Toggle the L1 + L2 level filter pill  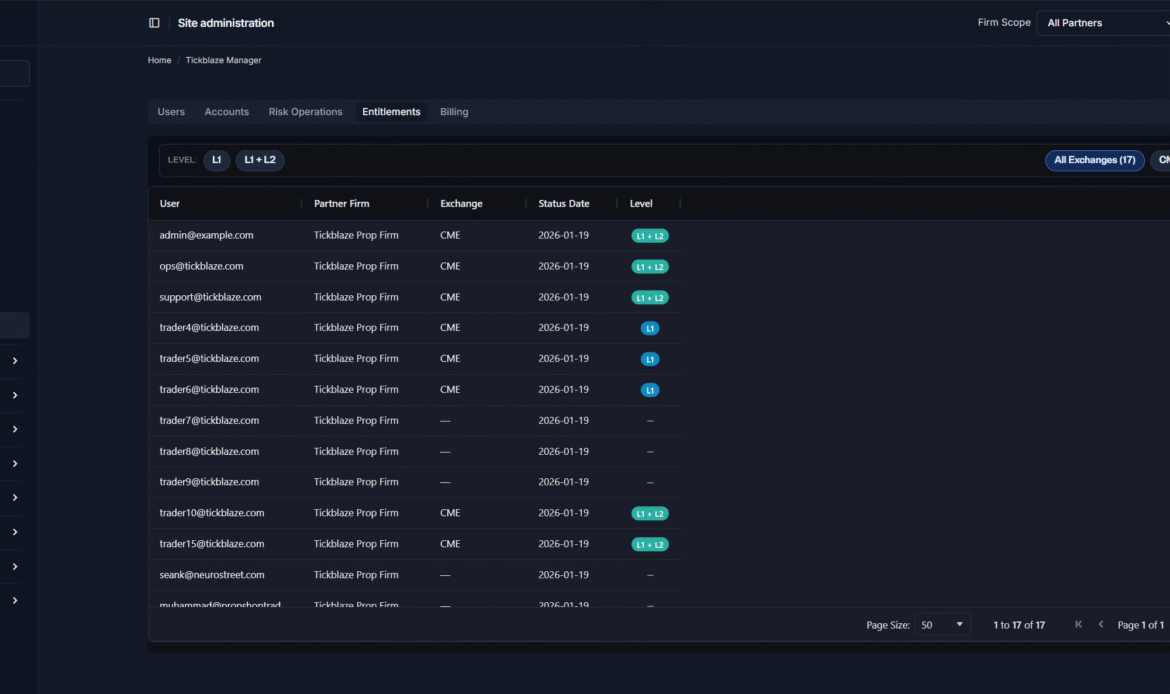pyautogui.click(x=260, y=160)
